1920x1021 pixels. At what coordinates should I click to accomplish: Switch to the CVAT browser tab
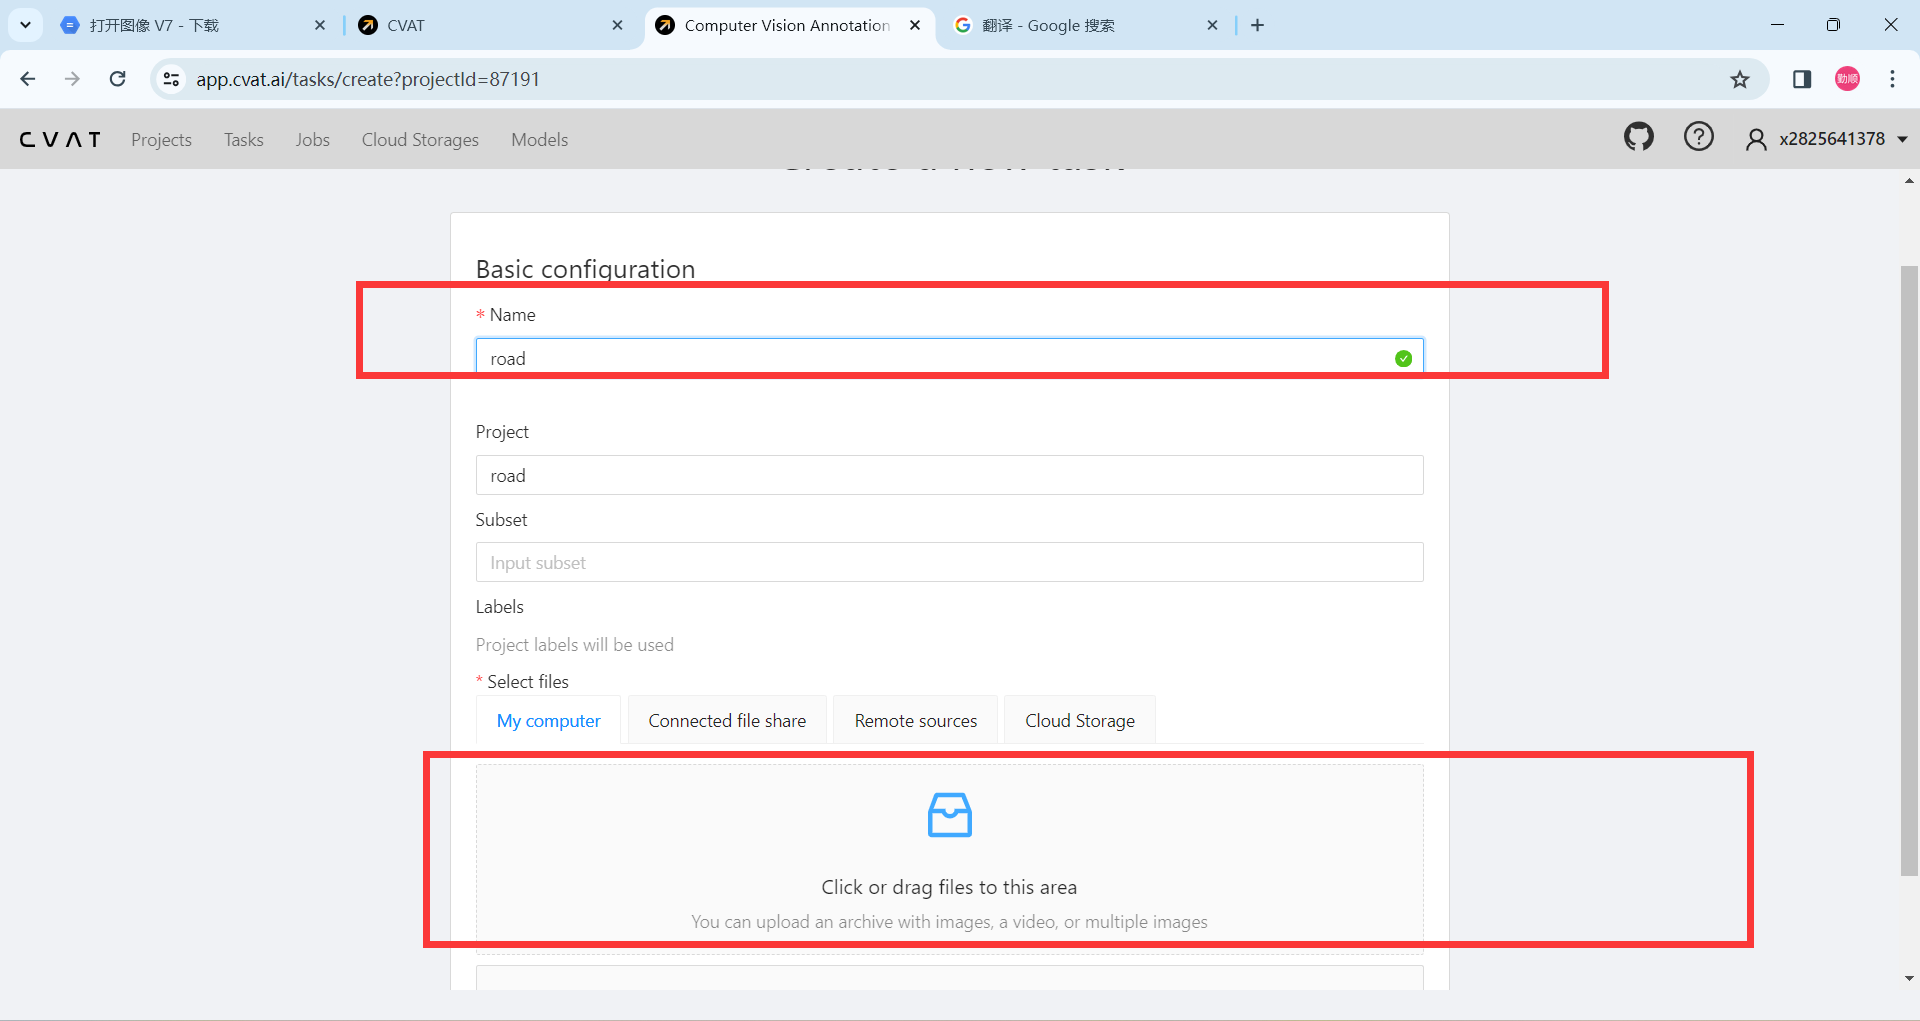[490, 25]
